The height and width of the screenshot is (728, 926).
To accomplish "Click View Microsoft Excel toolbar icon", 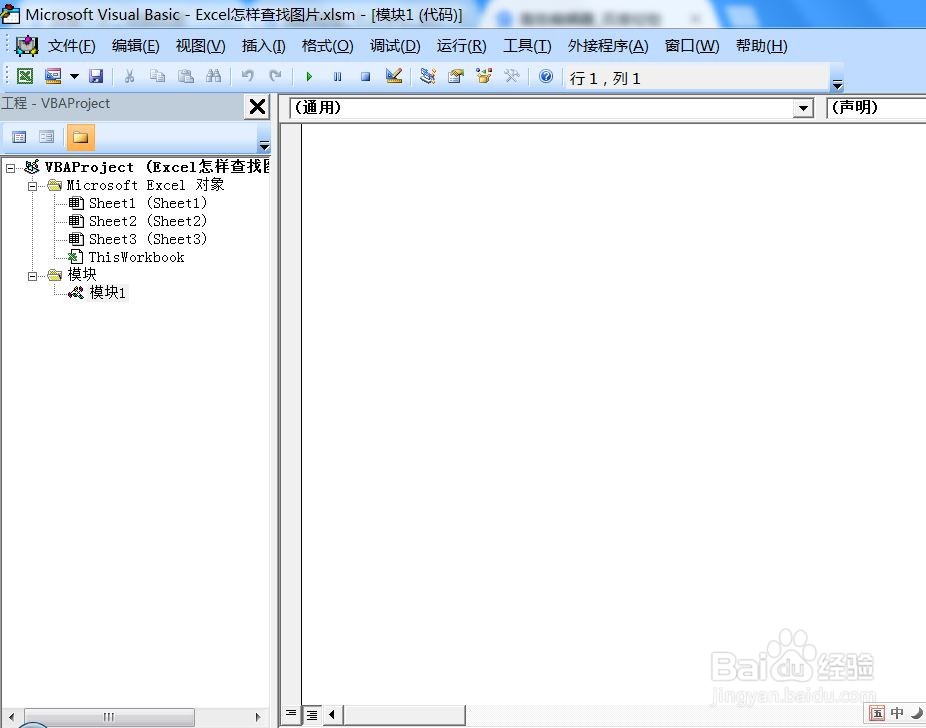I will click(25, 76).
